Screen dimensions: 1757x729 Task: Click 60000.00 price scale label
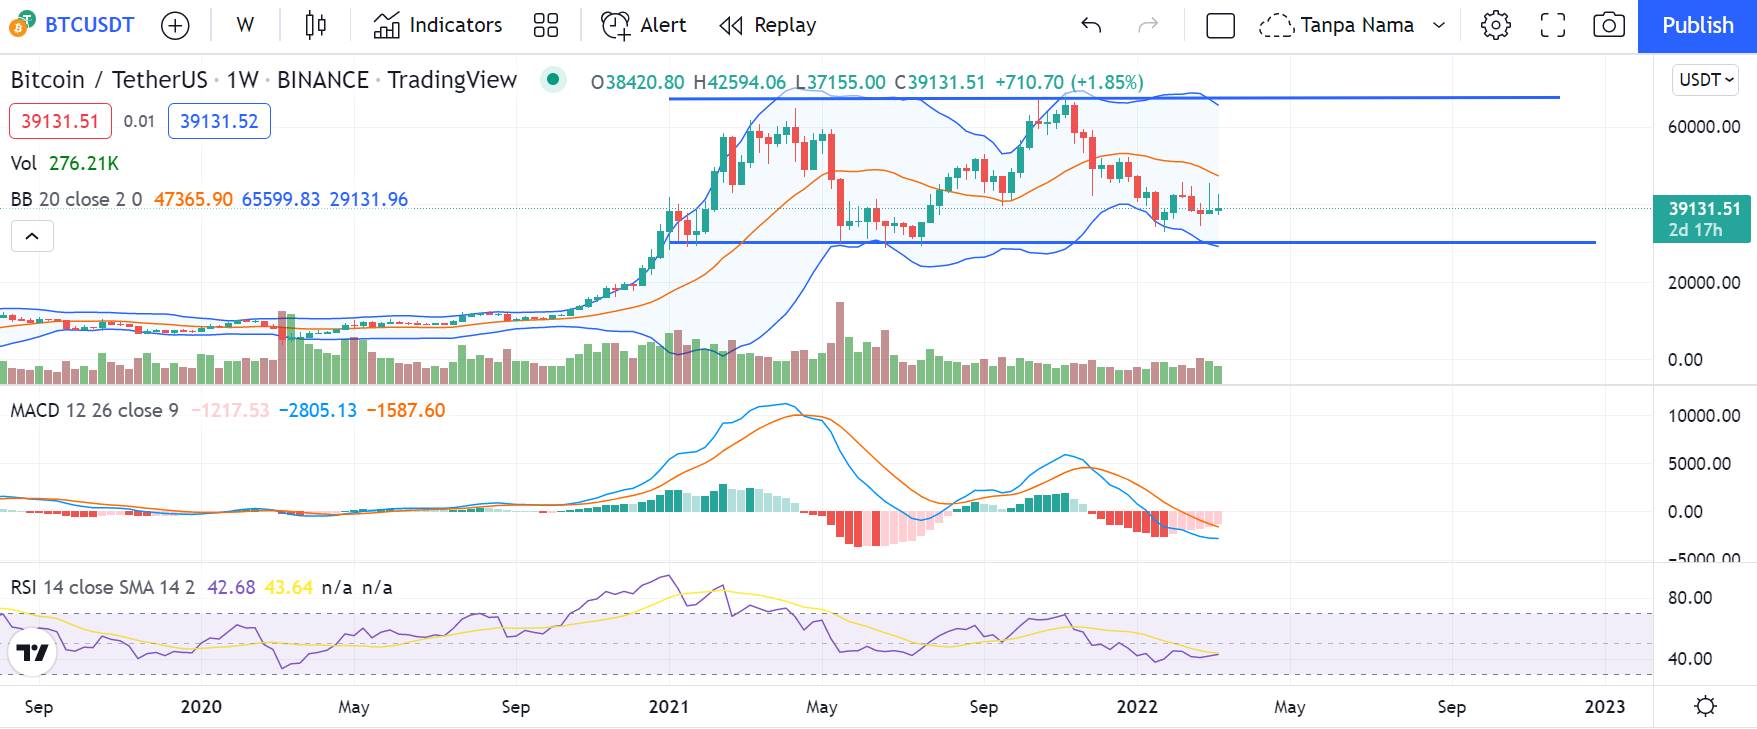[1704, 127]
